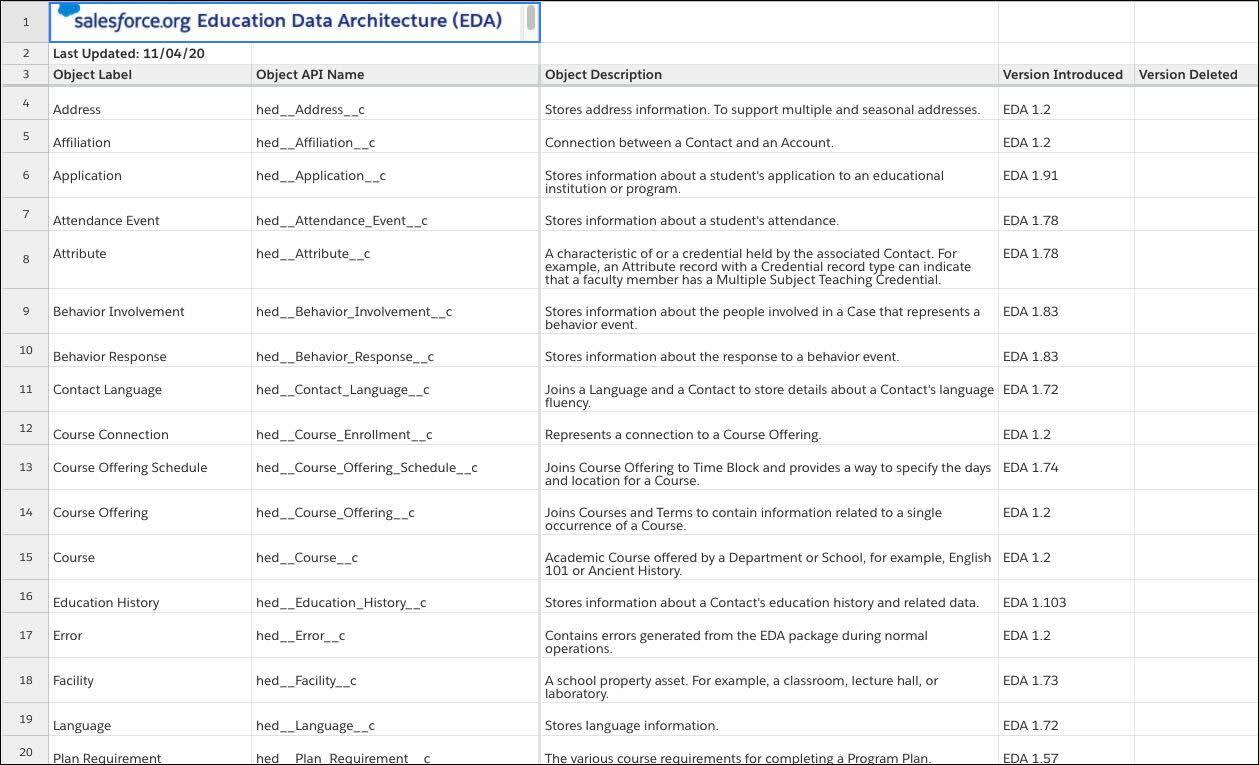
Task: Select the "EDA 1.103" version cell
Action: coord(1032,602)
